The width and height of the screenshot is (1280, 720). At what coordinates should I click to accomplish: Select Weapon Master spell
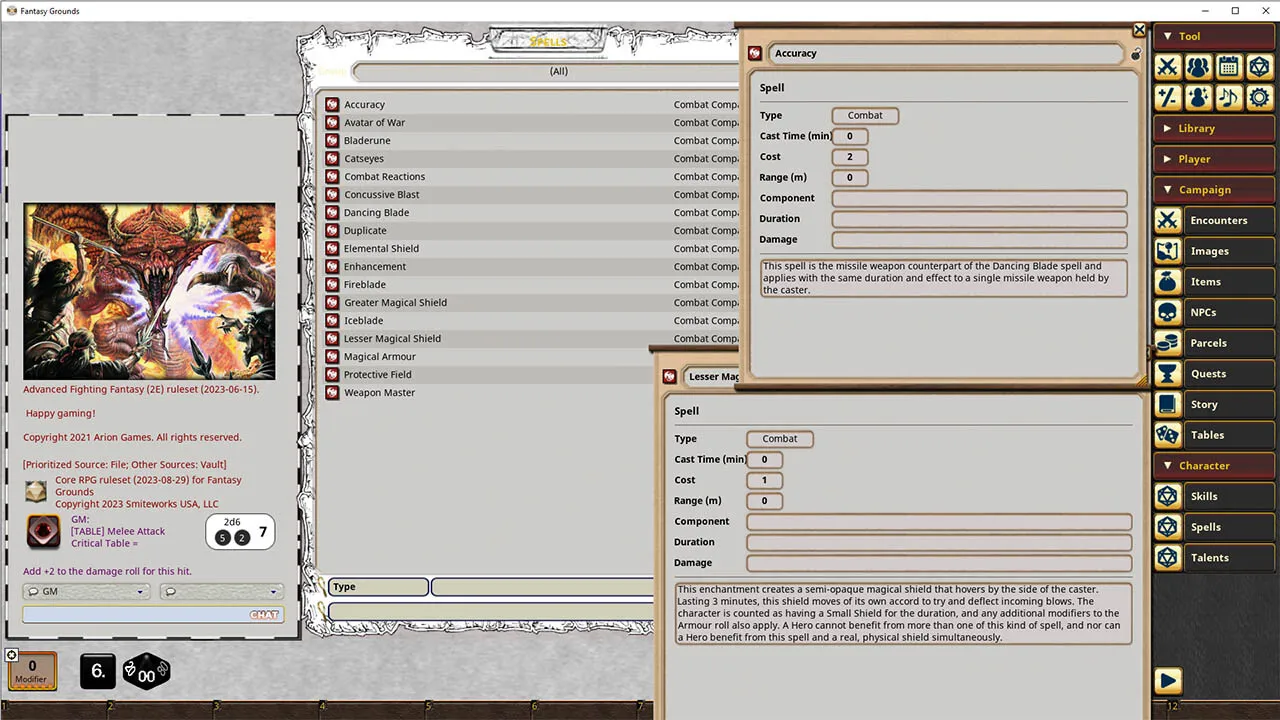(x=380, y=393)
